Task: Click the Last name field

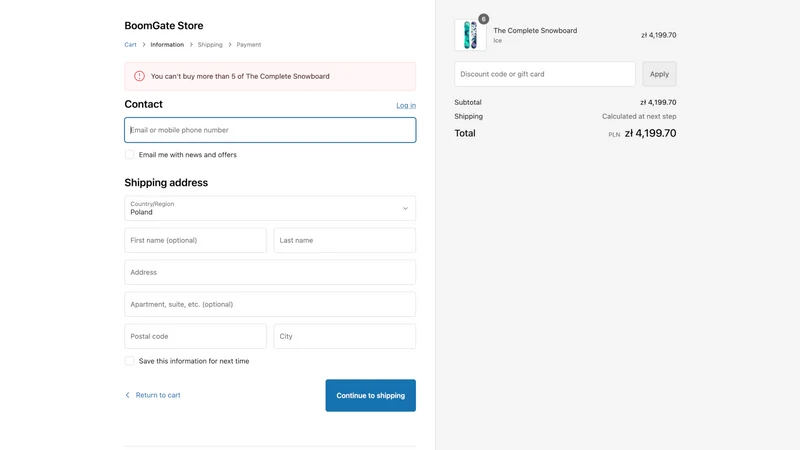Action: (344, 240)
